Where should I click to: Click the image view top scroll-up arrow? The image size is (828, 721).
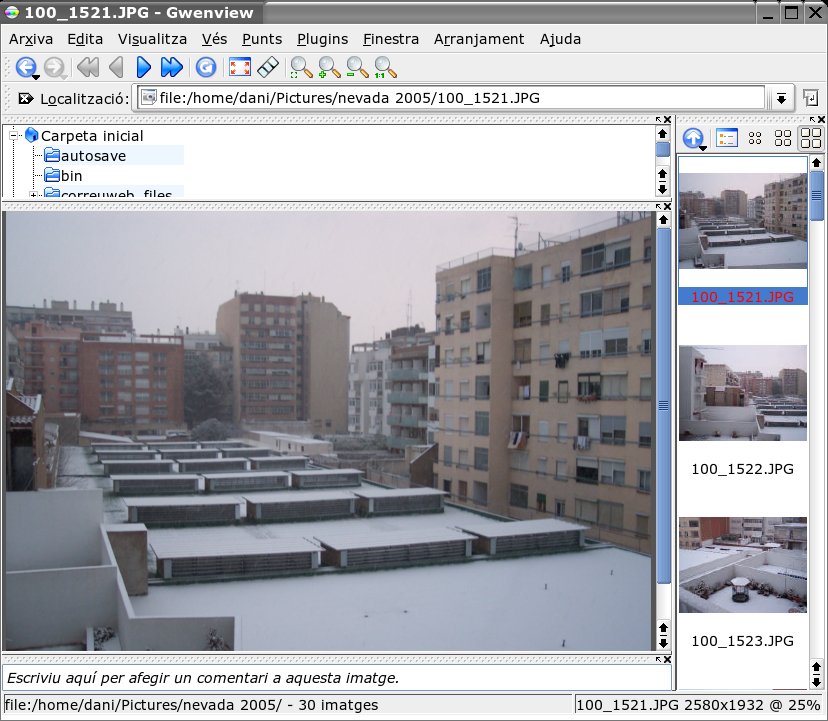663,219
